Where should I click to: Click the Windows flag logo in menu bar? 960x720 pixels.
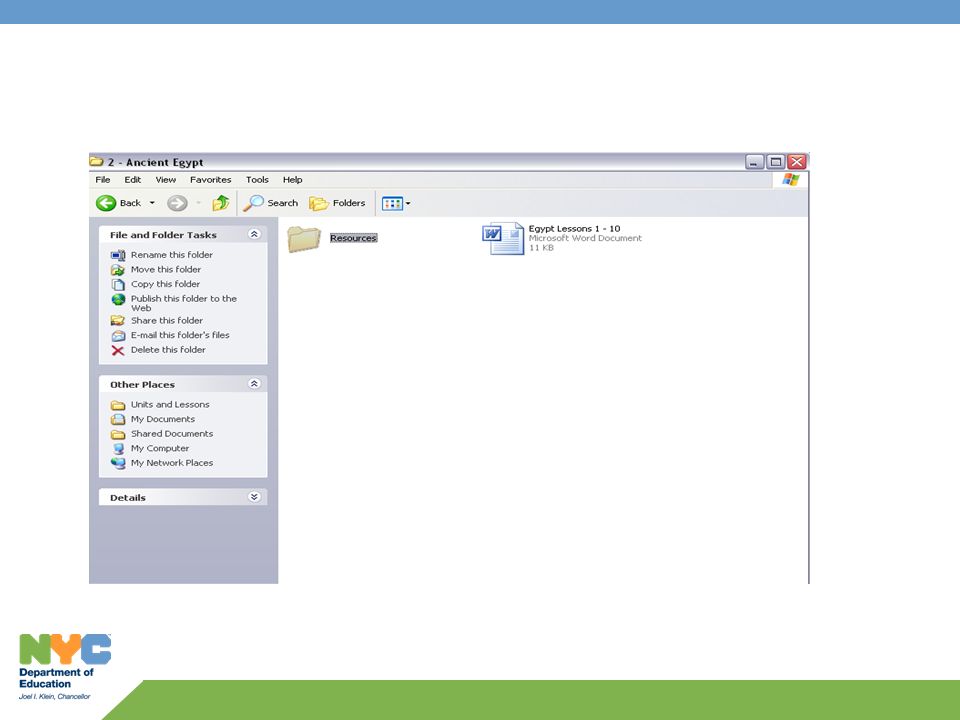pos(790,179)
